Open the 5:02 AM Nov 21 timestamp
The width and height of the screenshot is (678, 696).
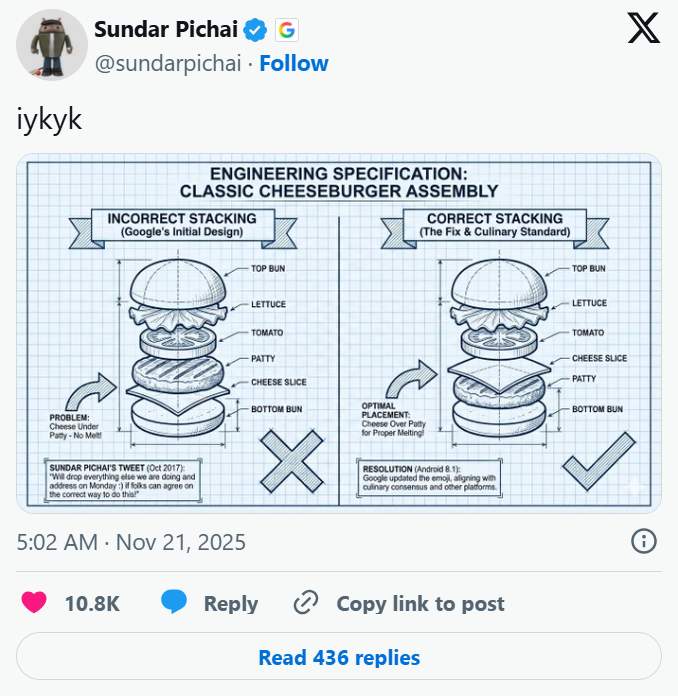[131, 543]
